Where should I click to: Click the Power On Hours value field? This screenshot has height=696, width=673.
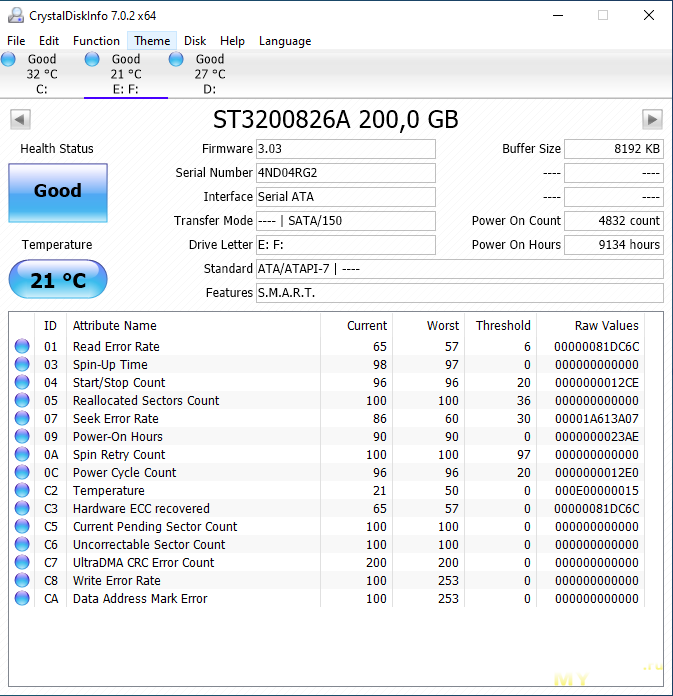(614, 245)
